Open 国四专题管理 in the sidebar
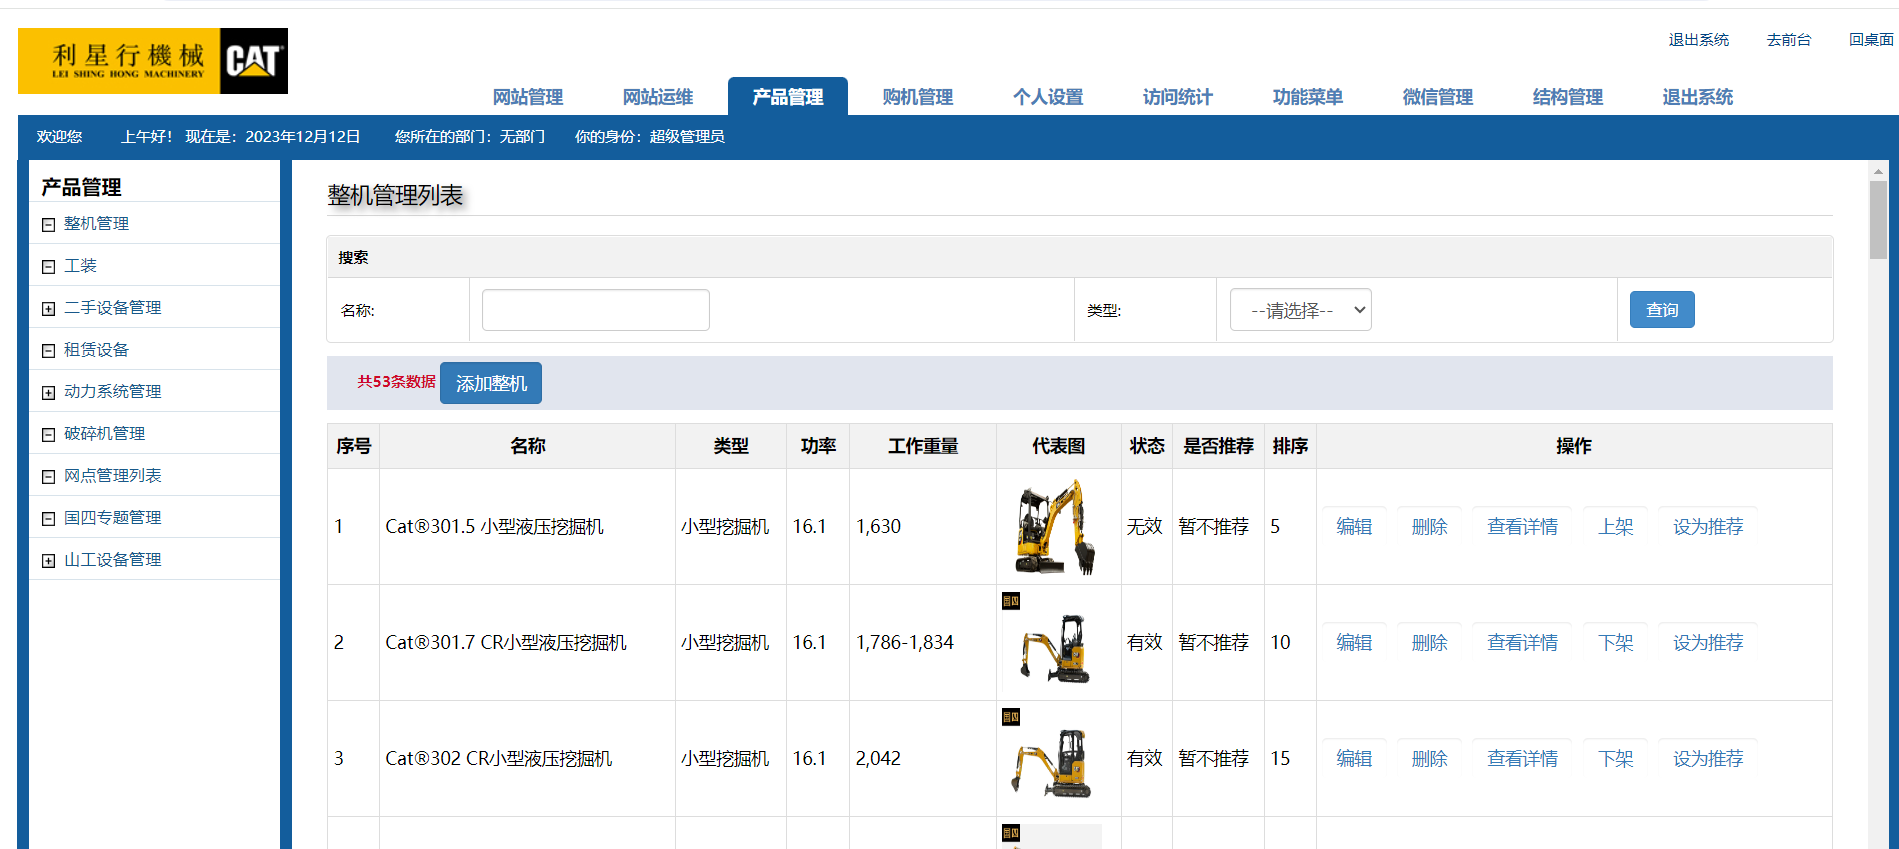1899x849 pixels. click(x=112, y=518)
